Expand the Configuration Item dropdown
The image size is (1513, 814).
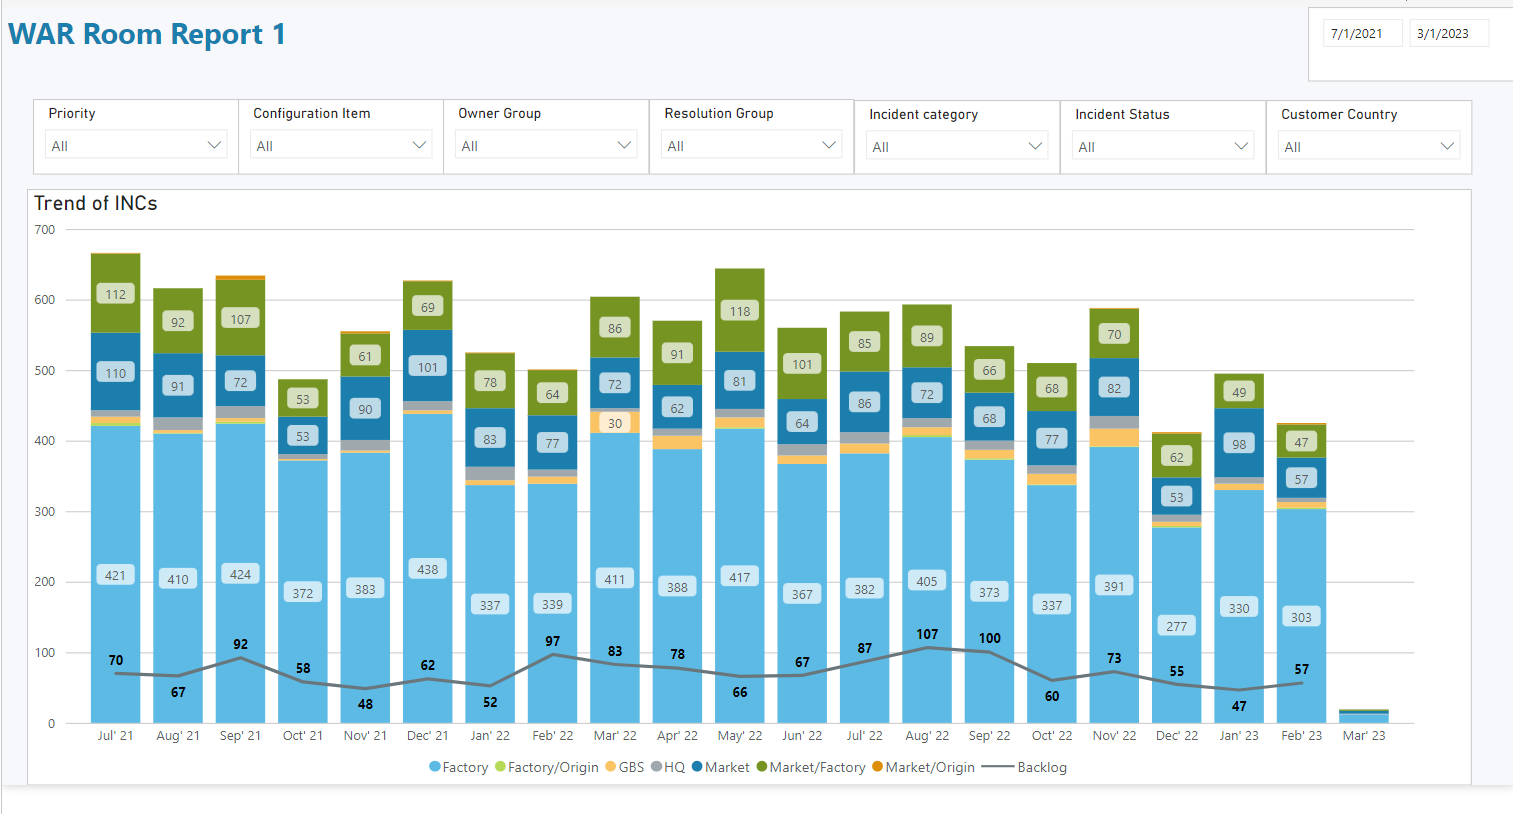coord(341,145)
